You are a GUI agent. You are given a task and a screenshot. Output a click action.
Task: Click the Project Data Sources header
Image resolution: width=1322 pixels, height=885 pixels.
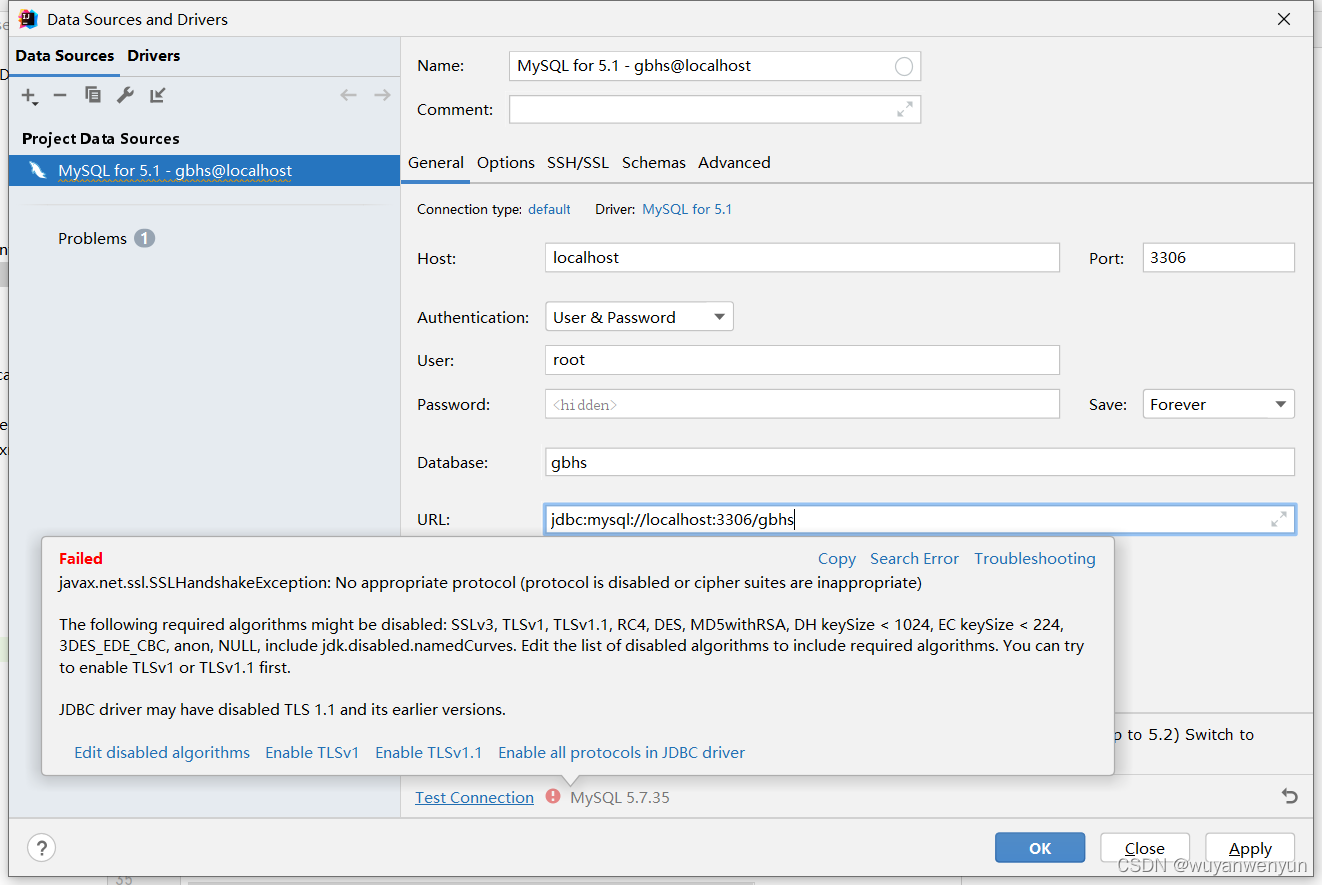tap(101, 139)
